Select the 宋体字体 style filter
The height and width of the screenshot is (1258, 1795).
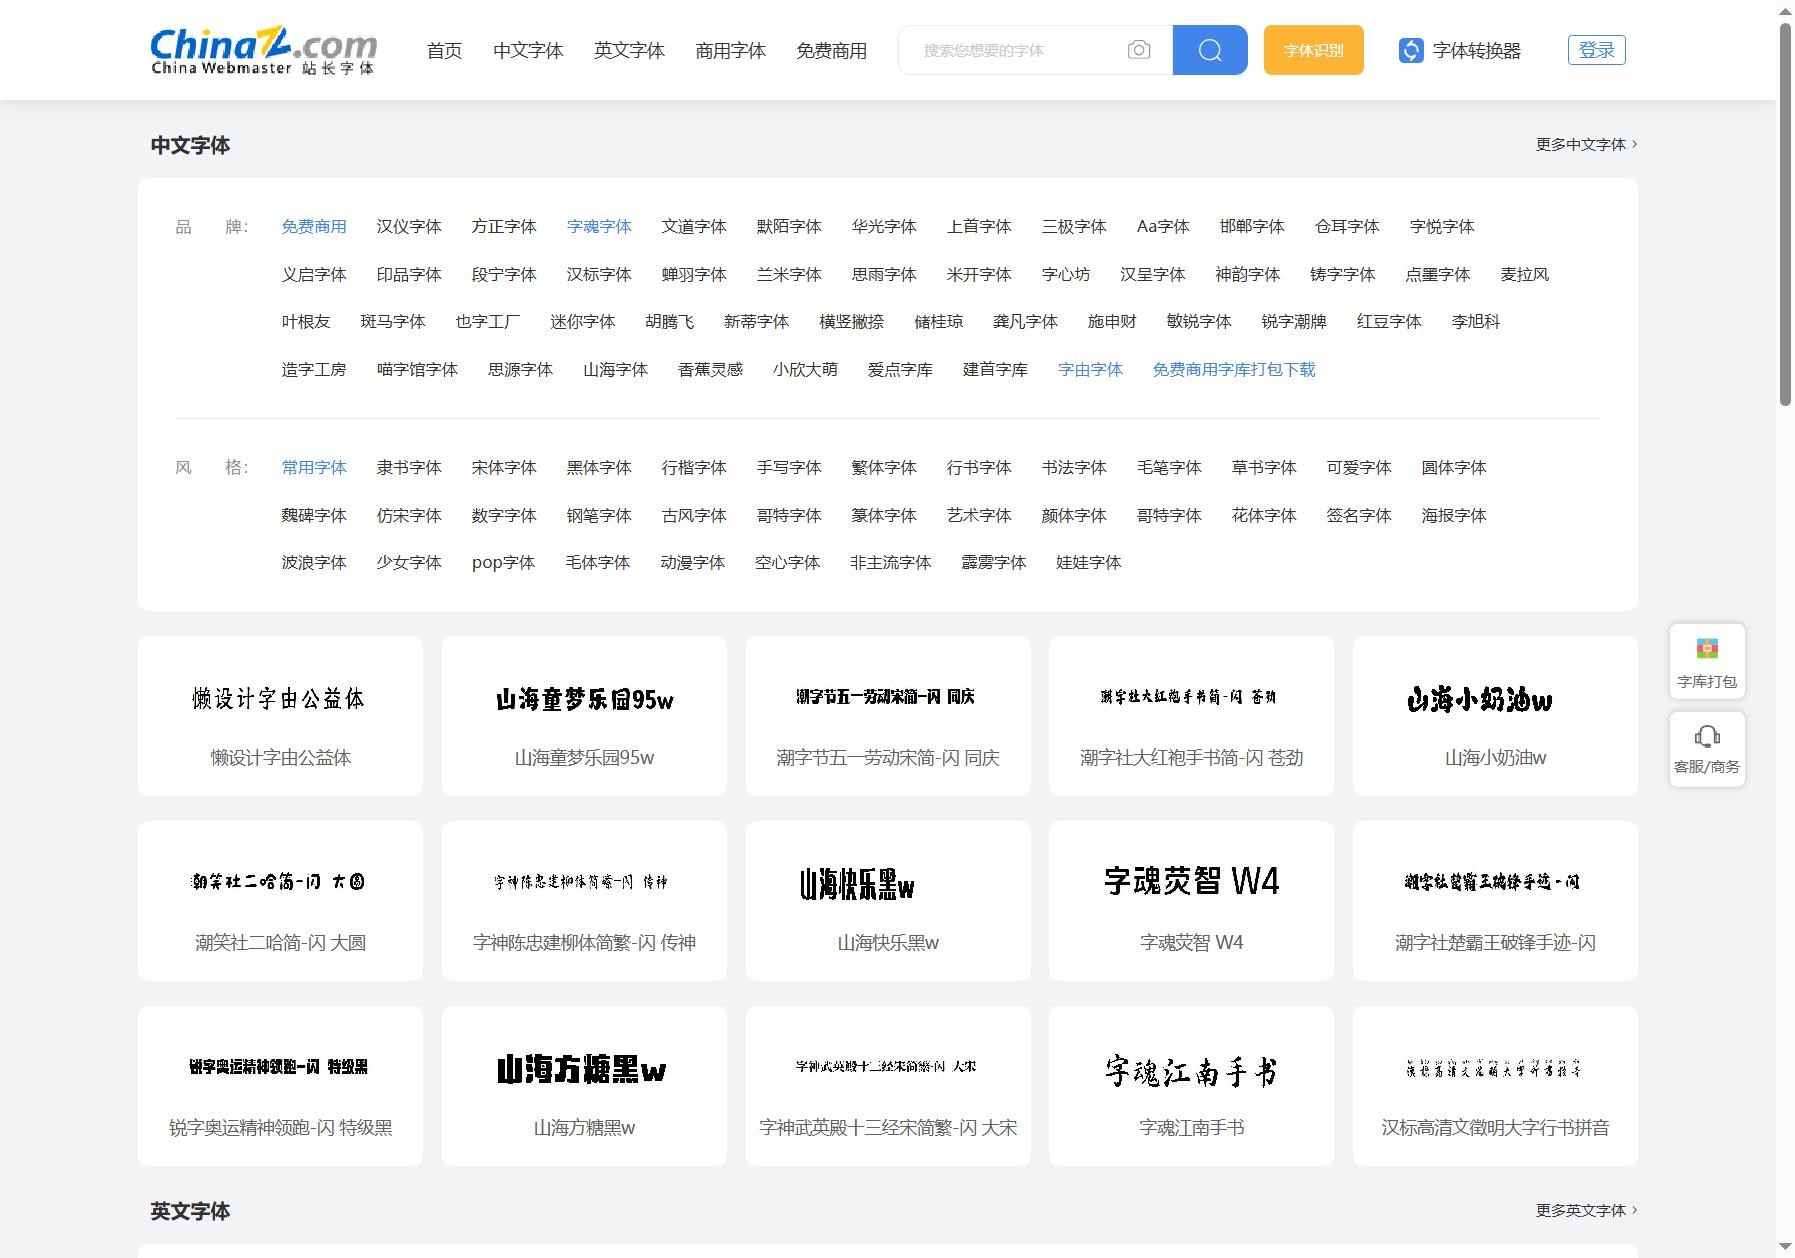click(x=504, y=468)
